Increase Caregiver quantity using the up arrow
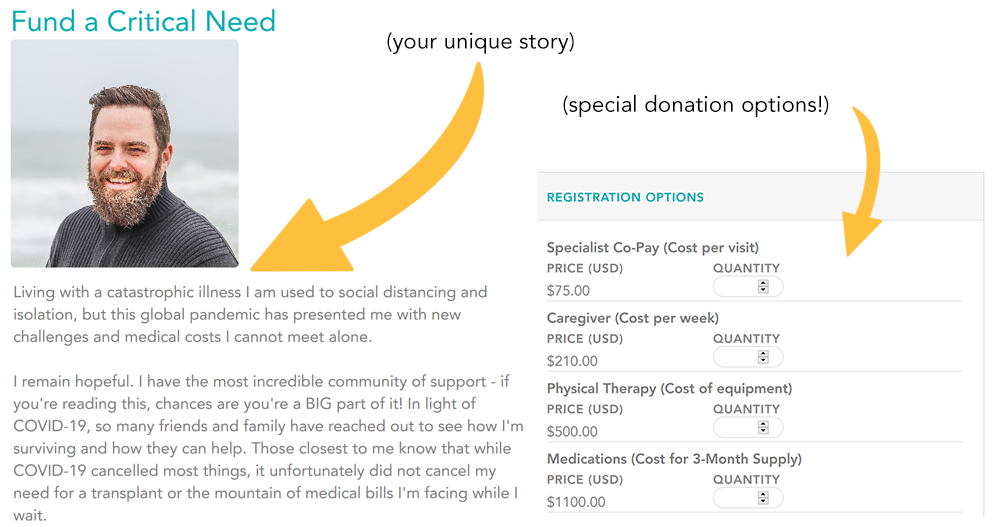The height and width of the screenshot is (527, 1000). (x=763, y=354)
